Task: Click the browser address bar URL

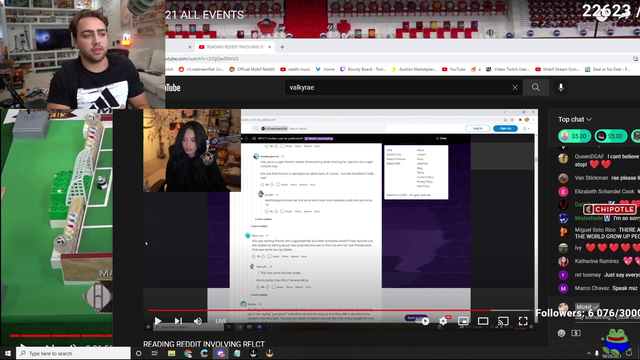Action: click(202, 59)
